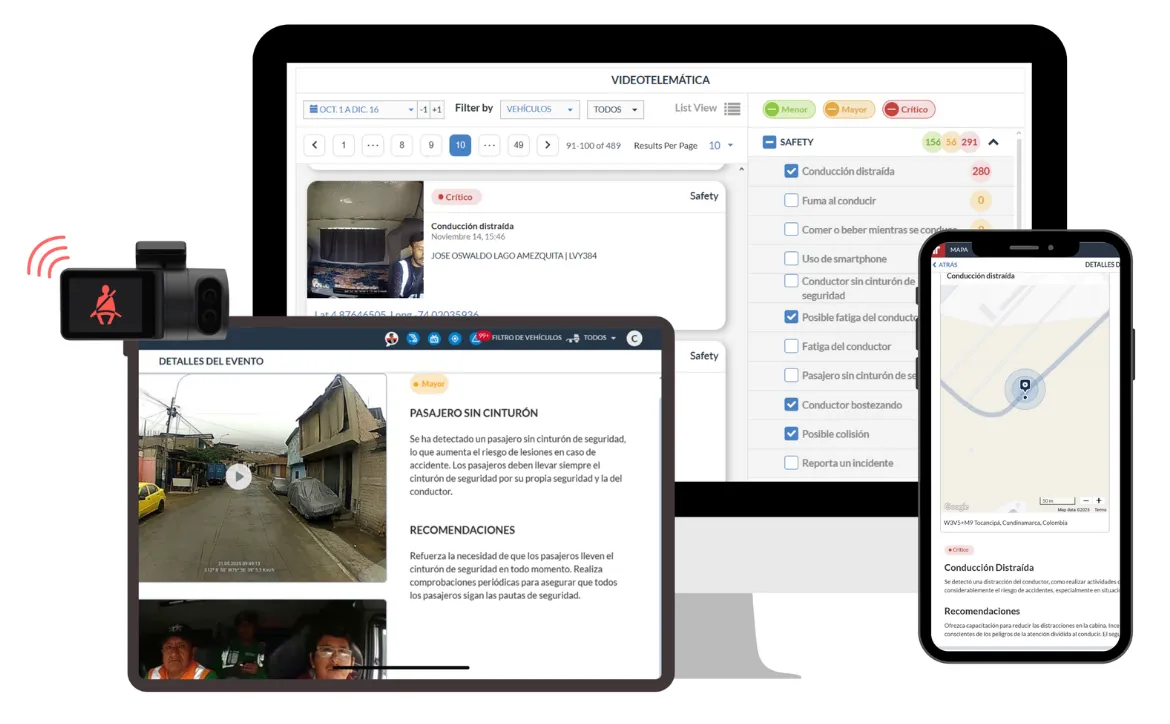Uncheck Conducción distraída
The width and height of the screenshot is (1170, 724).
pos(791,171)
